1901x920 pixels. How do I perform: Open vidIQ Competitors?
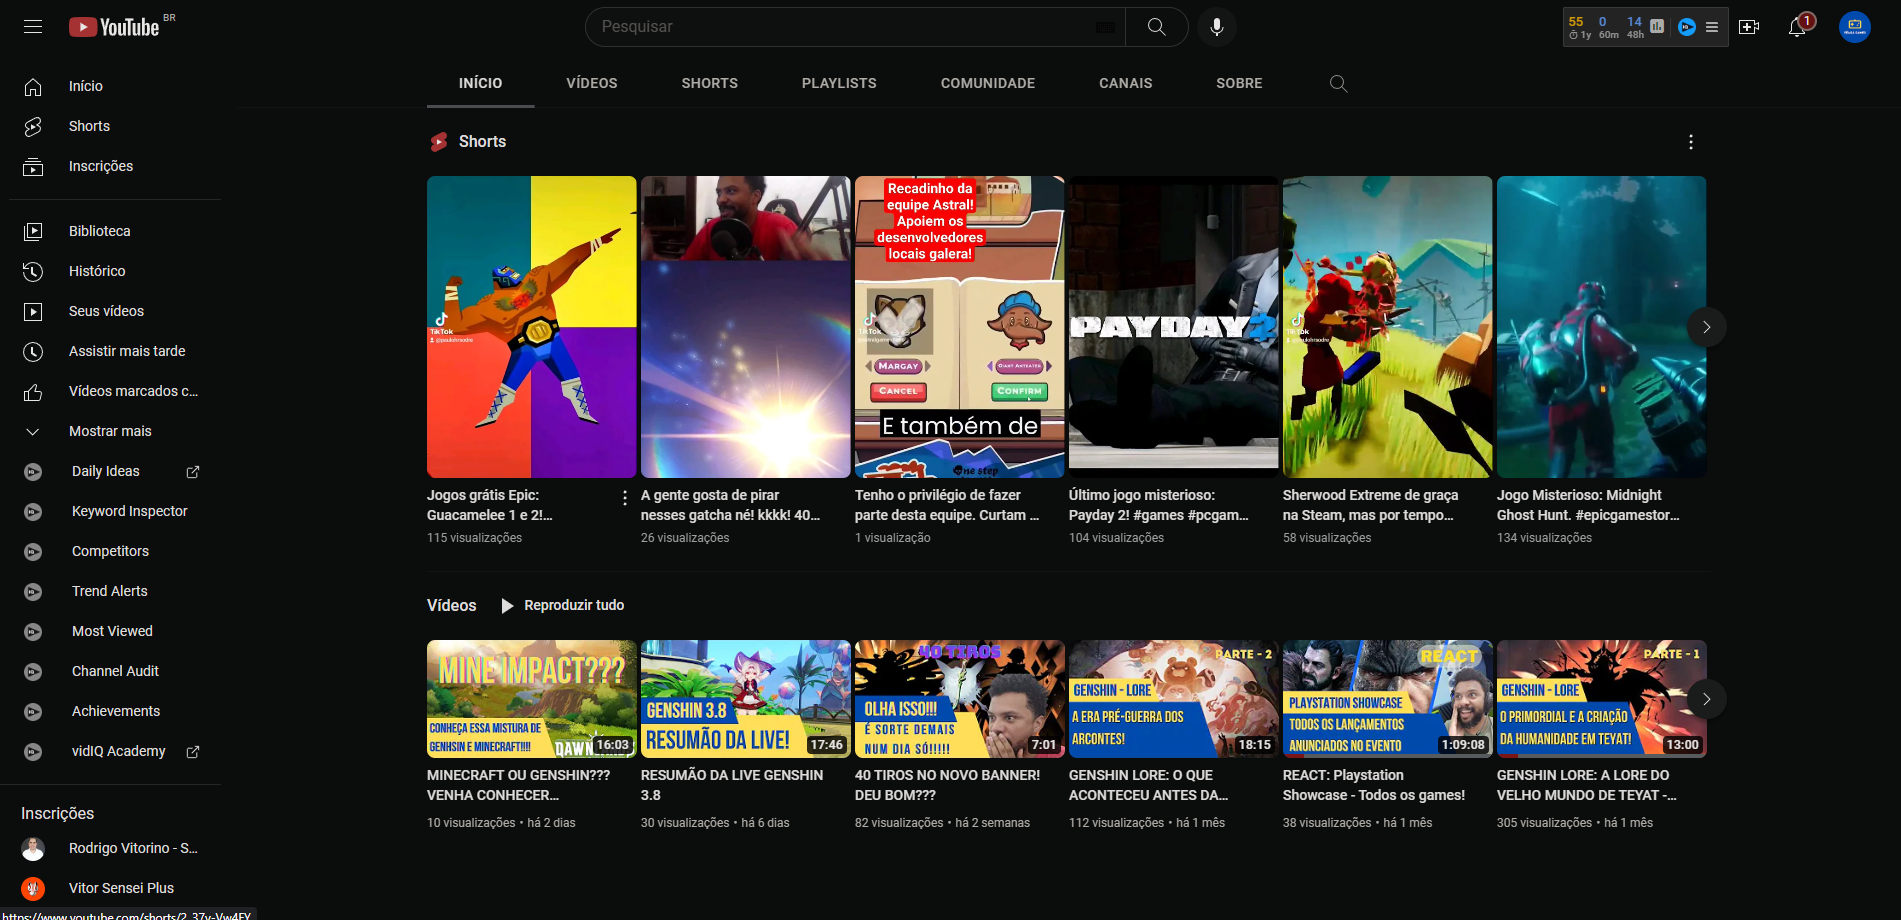(x=112, y=551)
